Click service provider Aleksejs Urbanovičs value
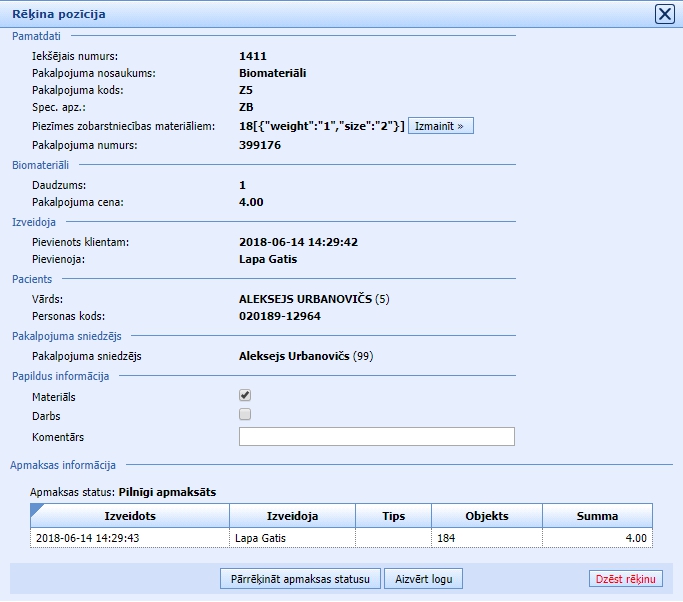This screenshot has width=683, height=602. point(295,354)
